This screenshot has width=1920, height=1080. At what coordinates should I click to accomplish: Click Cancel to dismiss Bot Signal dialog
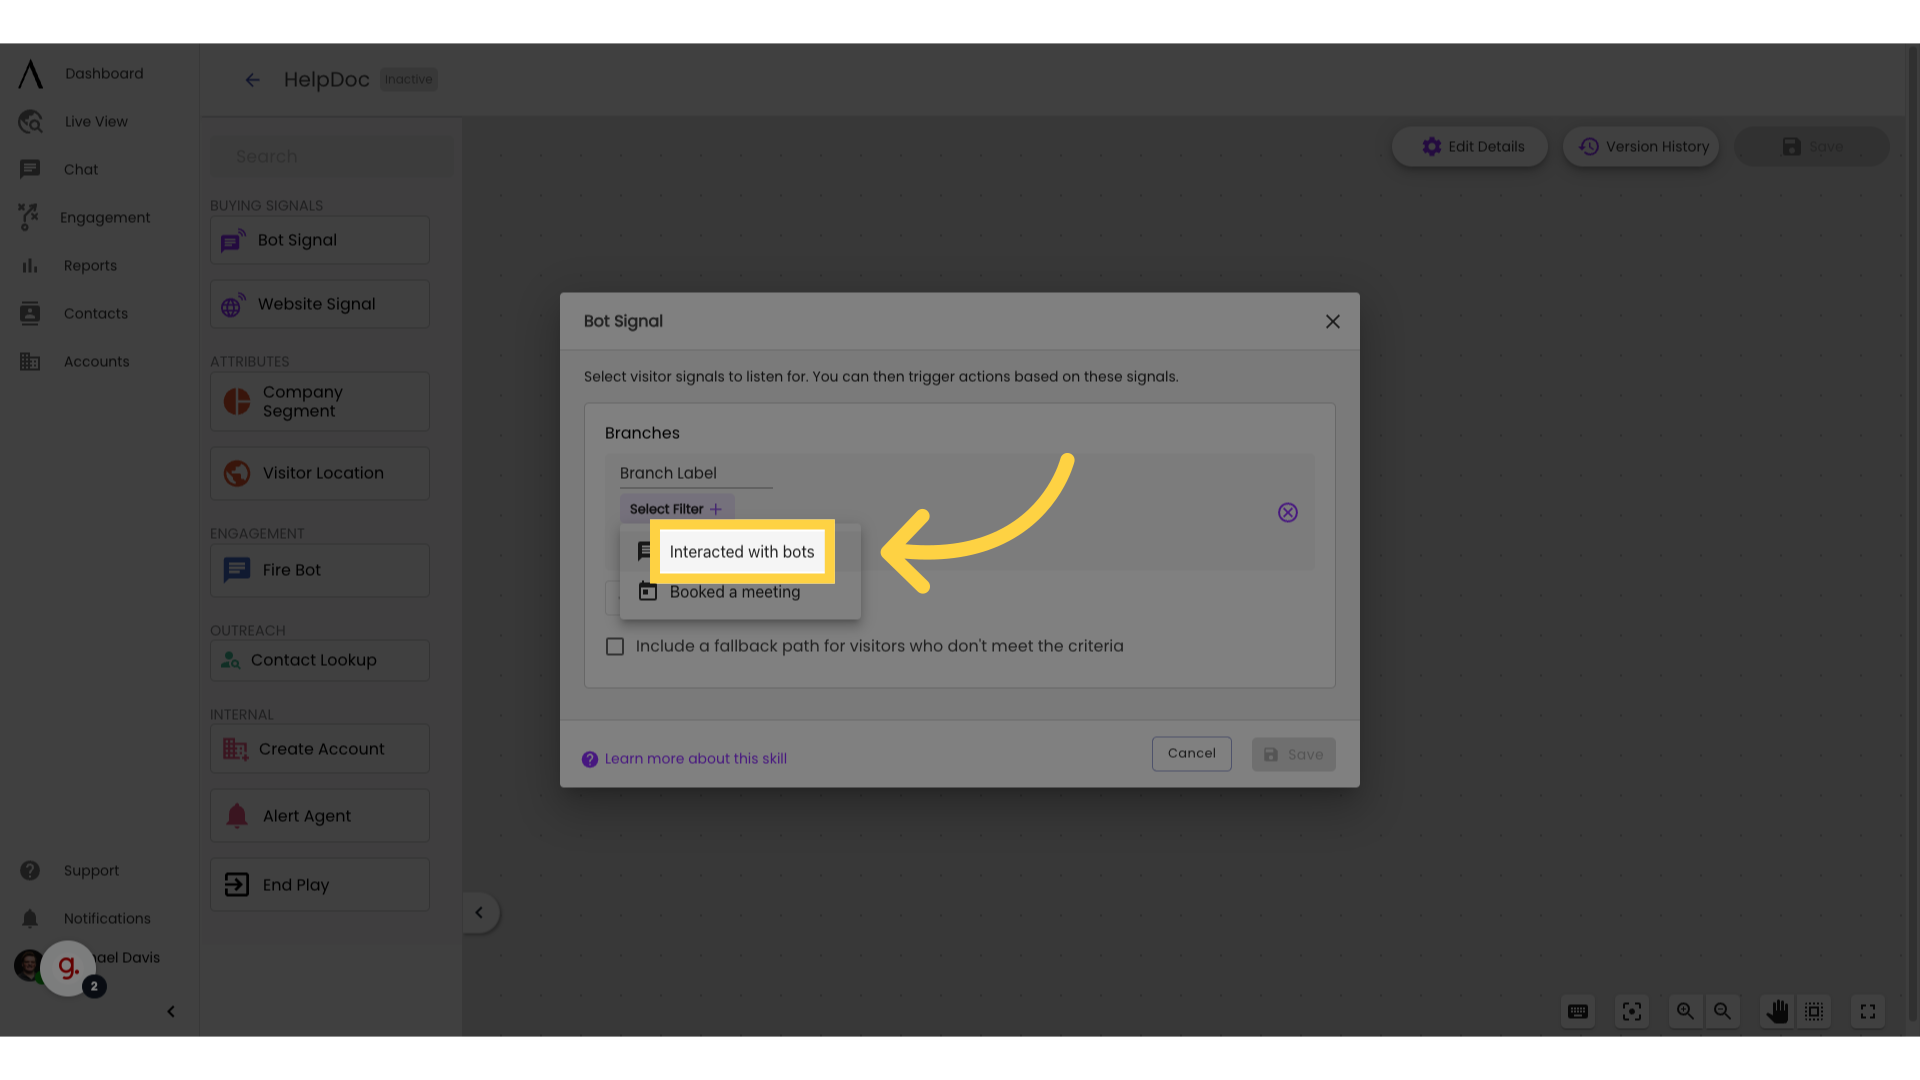(1191, 754)
